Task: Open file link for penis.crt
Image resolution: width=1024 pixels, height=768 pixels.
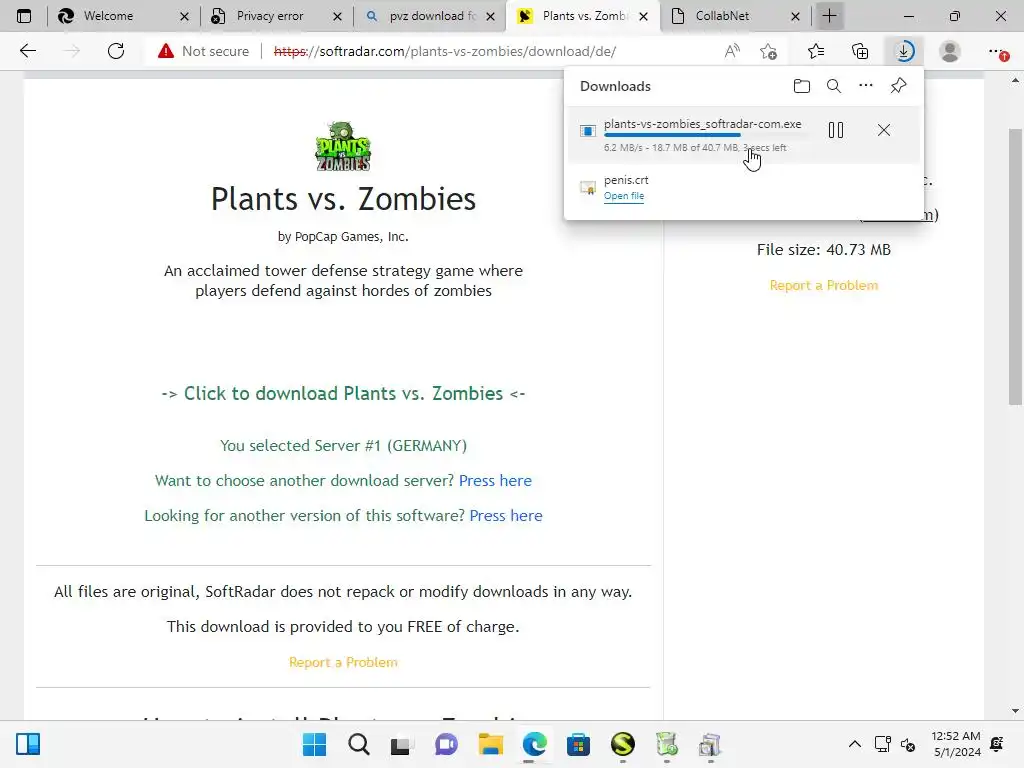Action: [x=624, y=196]
